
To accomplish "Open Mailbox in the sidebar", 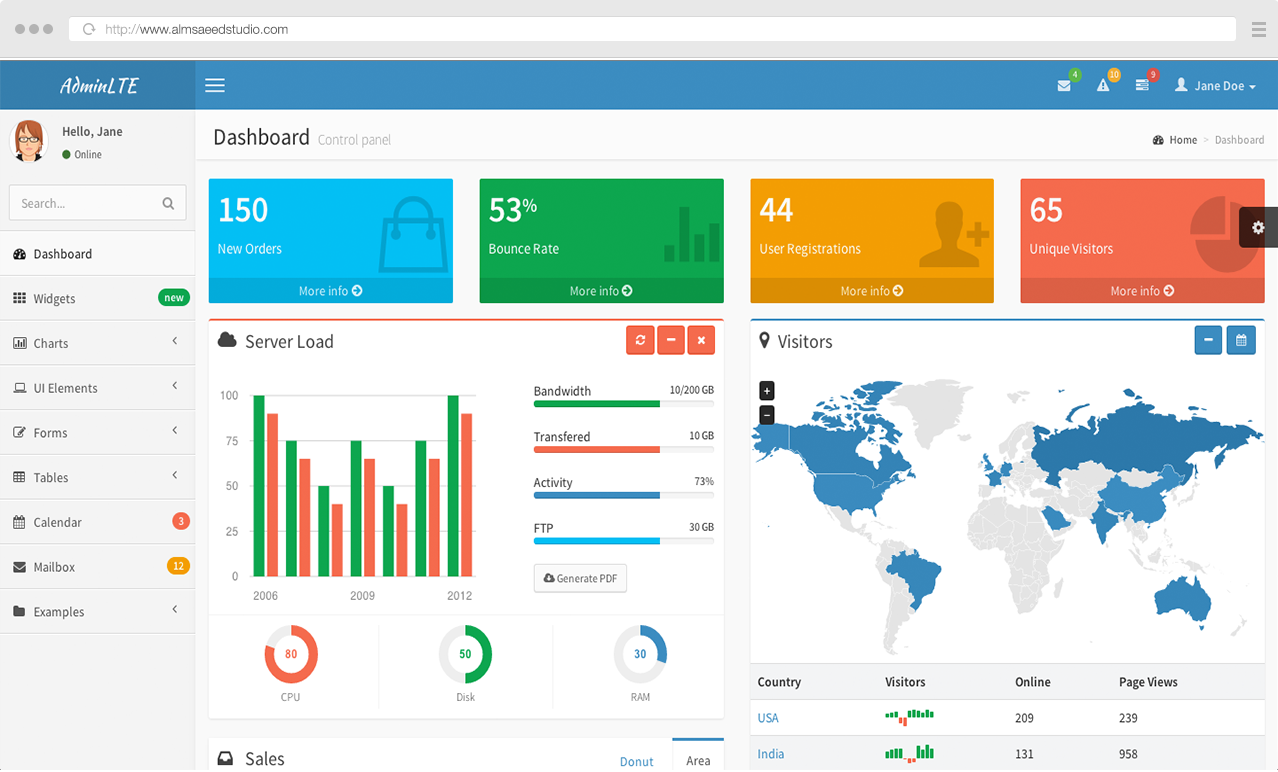I will point(97,567).
